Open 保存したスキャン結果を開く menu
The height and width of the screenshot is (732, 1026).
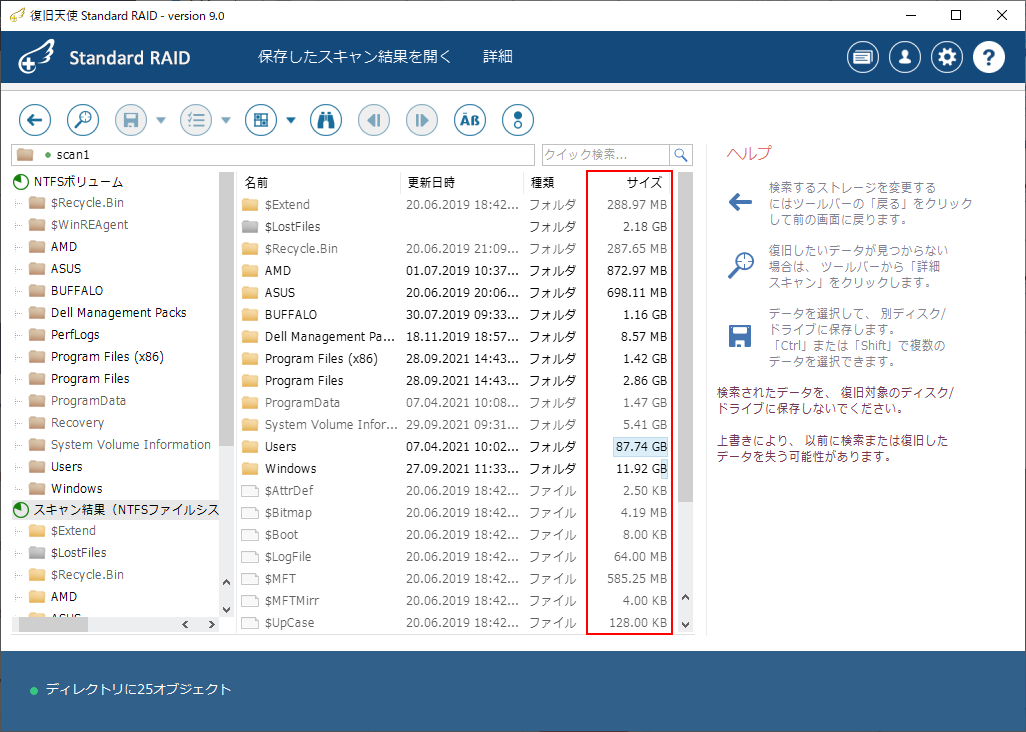355,57
